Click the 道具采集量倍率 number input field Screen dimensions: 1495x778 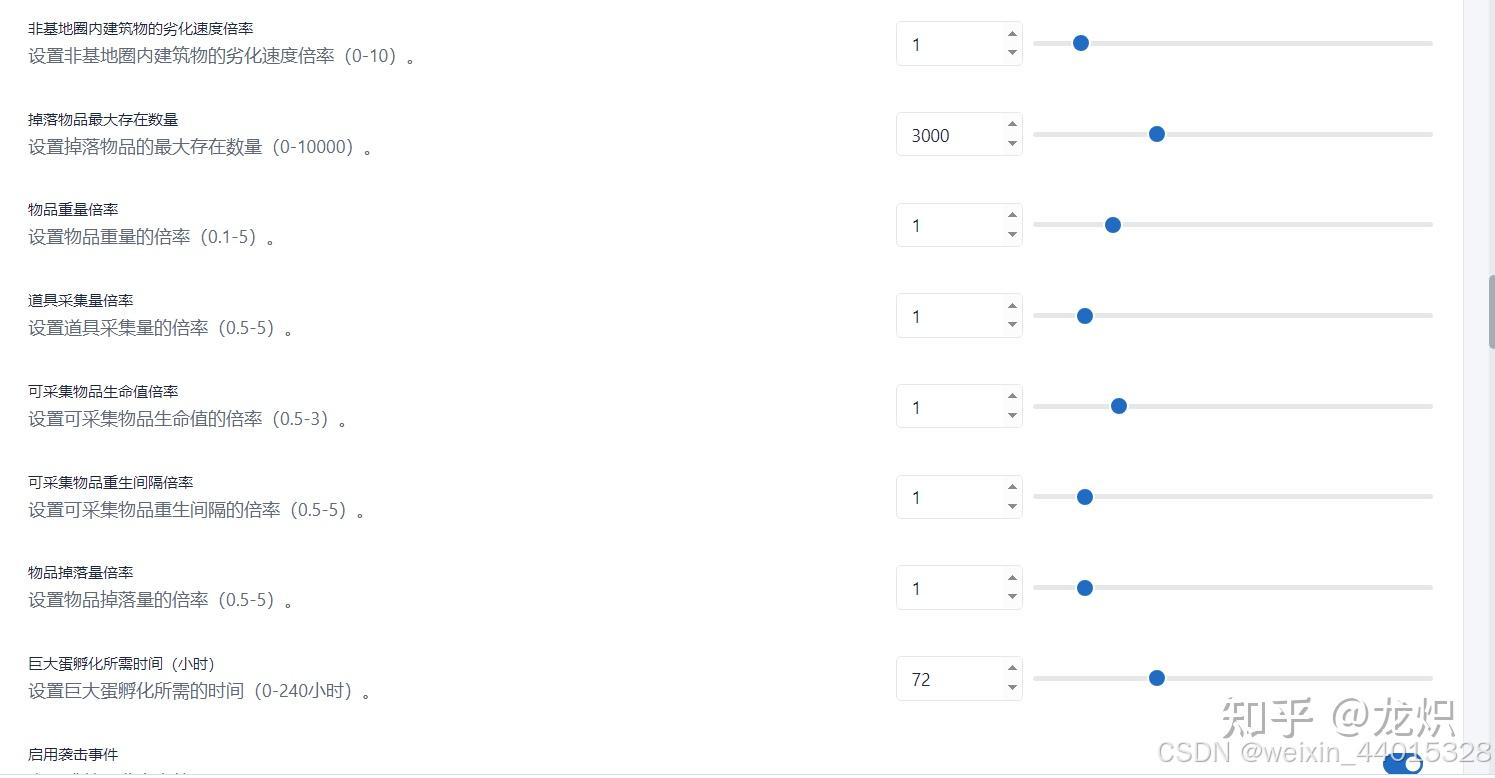tap(948, 316)
